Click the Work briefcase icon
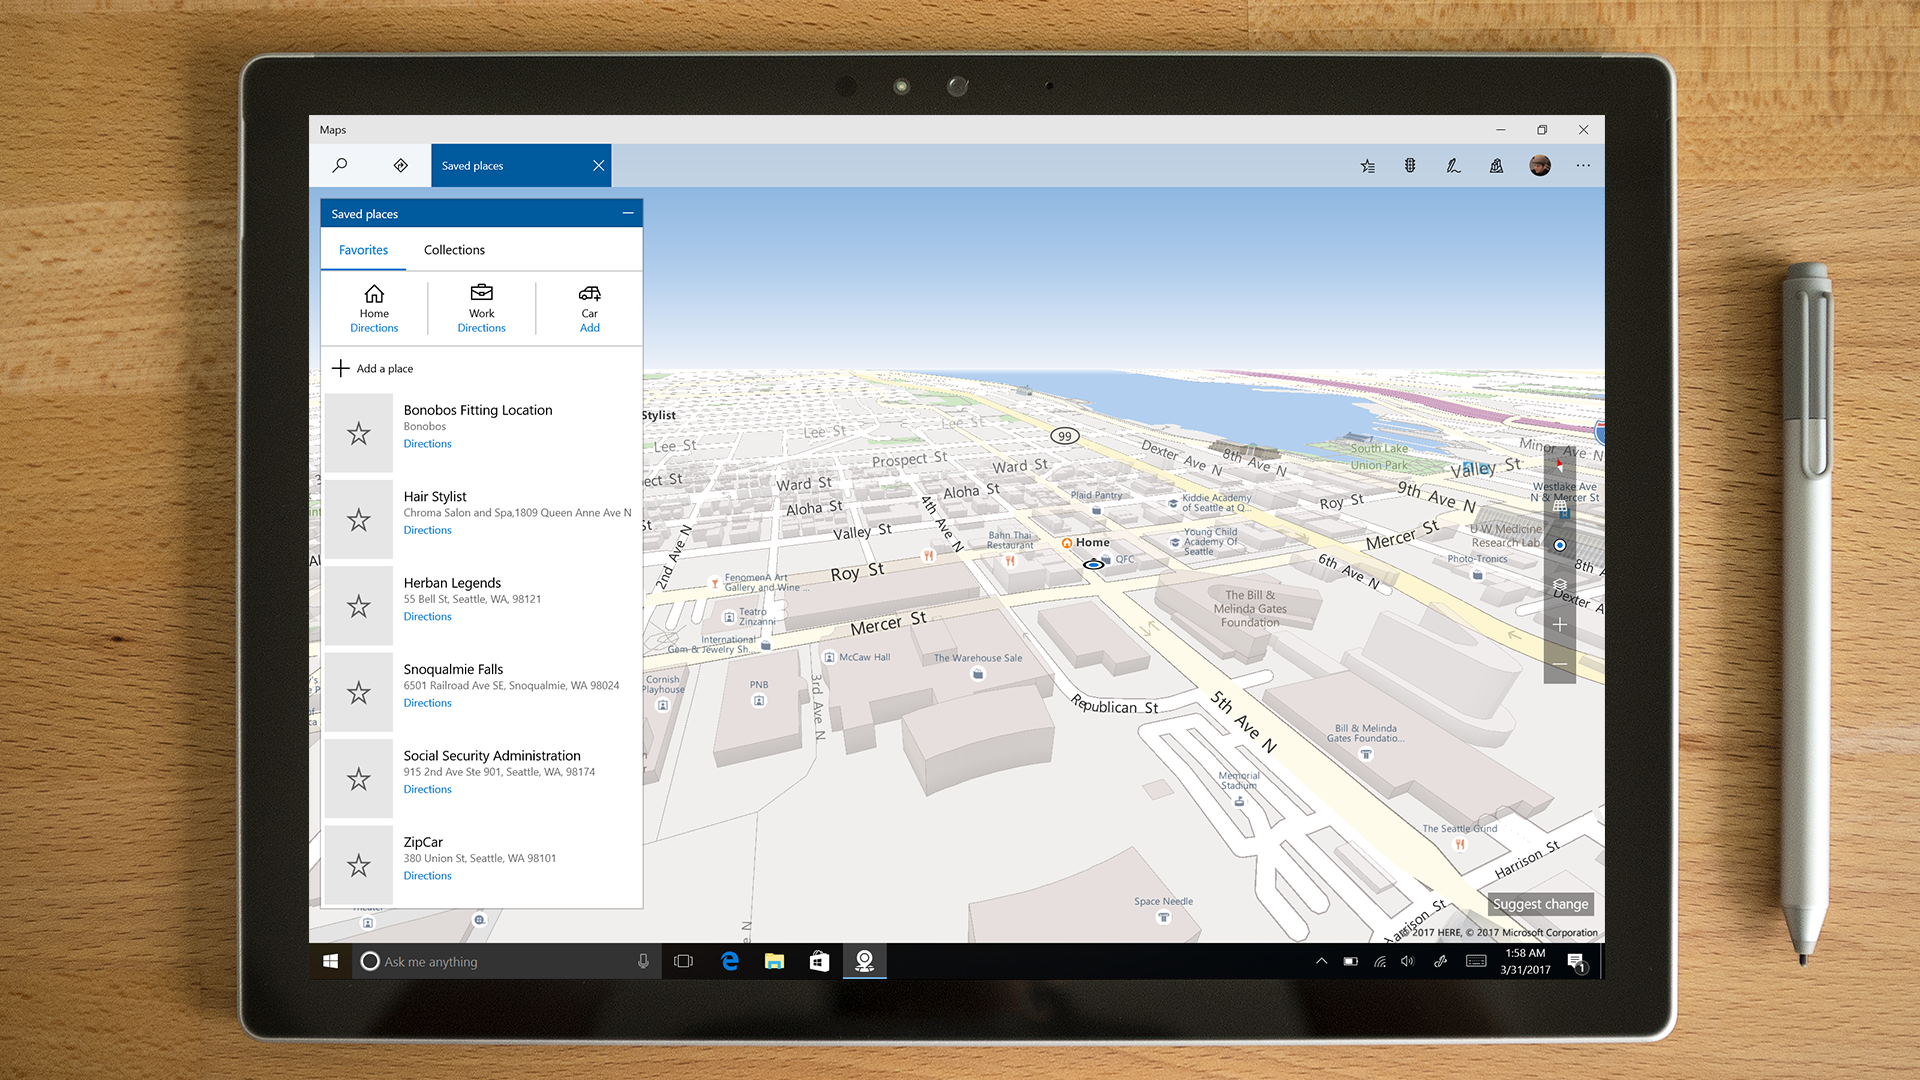 pos(482,292)
